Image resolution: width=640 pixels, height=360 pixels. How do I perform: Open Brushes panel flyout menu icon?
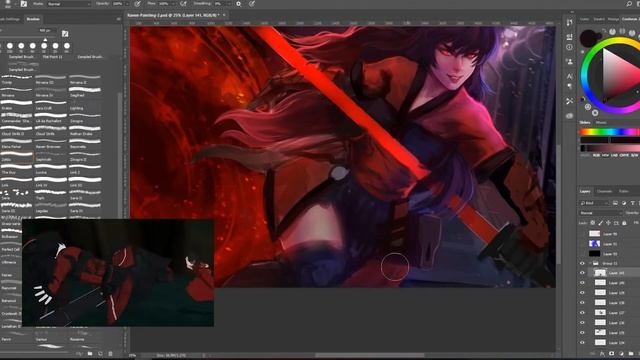click(x=118, y=19)
